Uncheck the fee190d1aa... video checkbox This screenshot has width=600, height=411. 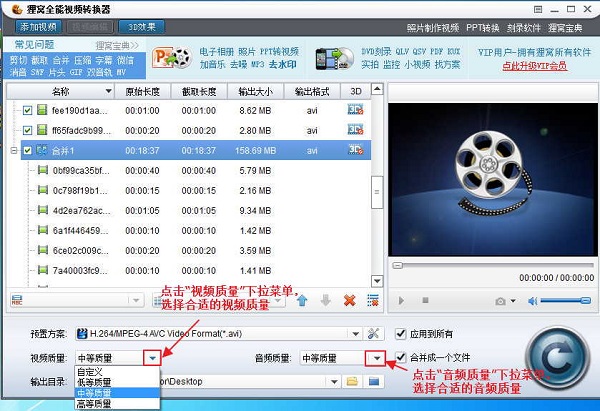point(27,111)
